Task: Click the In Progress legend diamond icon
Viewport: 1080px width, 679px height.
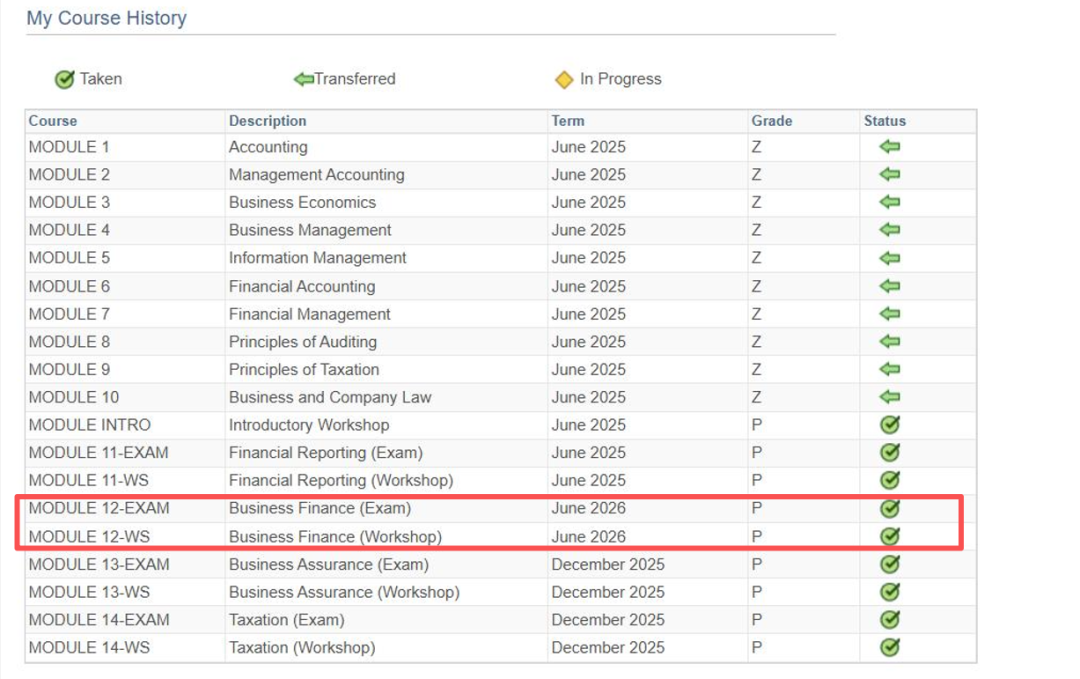Action: (564, 80)
